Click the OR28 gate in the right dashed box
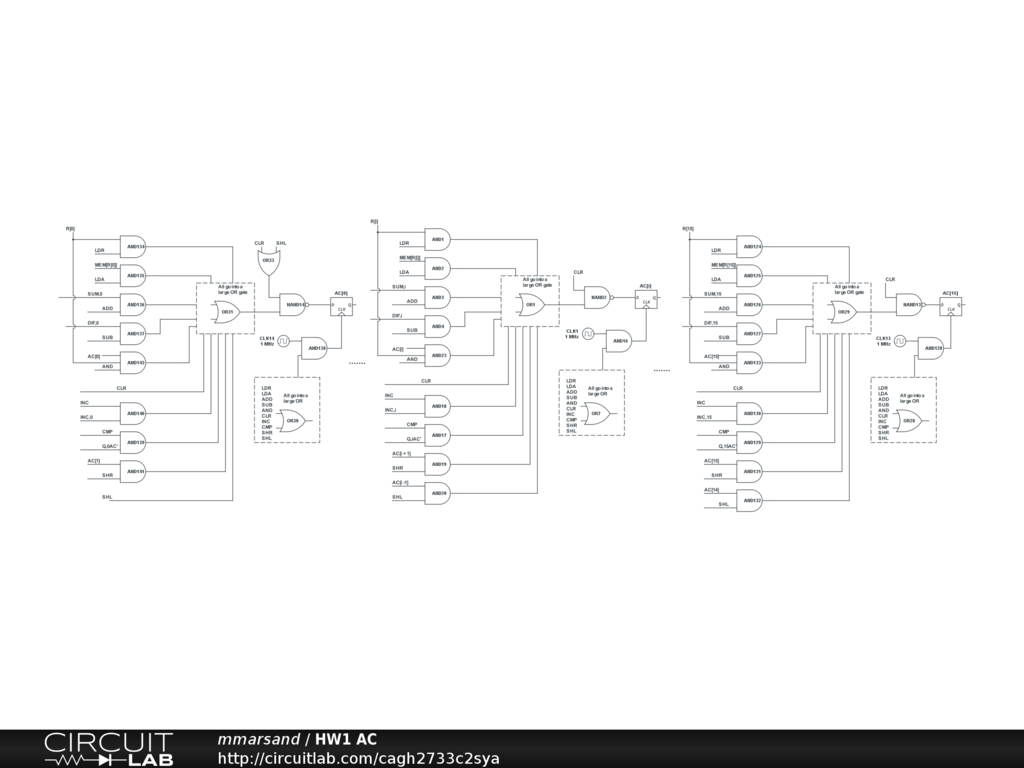The image size is (1024, 768). coord(909,421)
